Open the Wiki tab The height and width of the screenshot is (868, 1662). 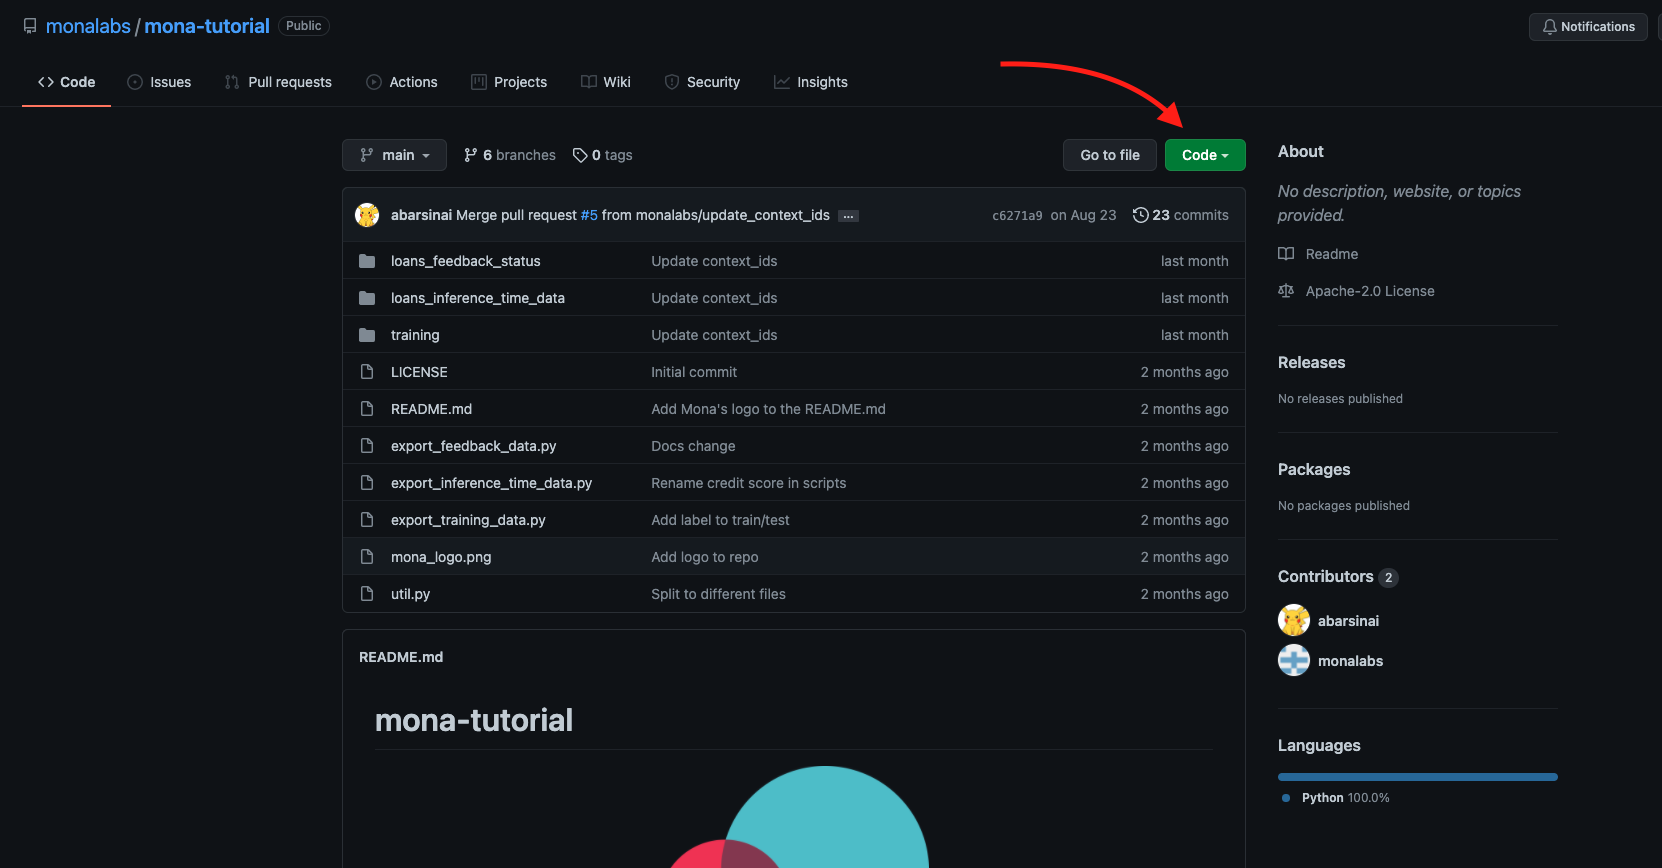tap(606, 82)
